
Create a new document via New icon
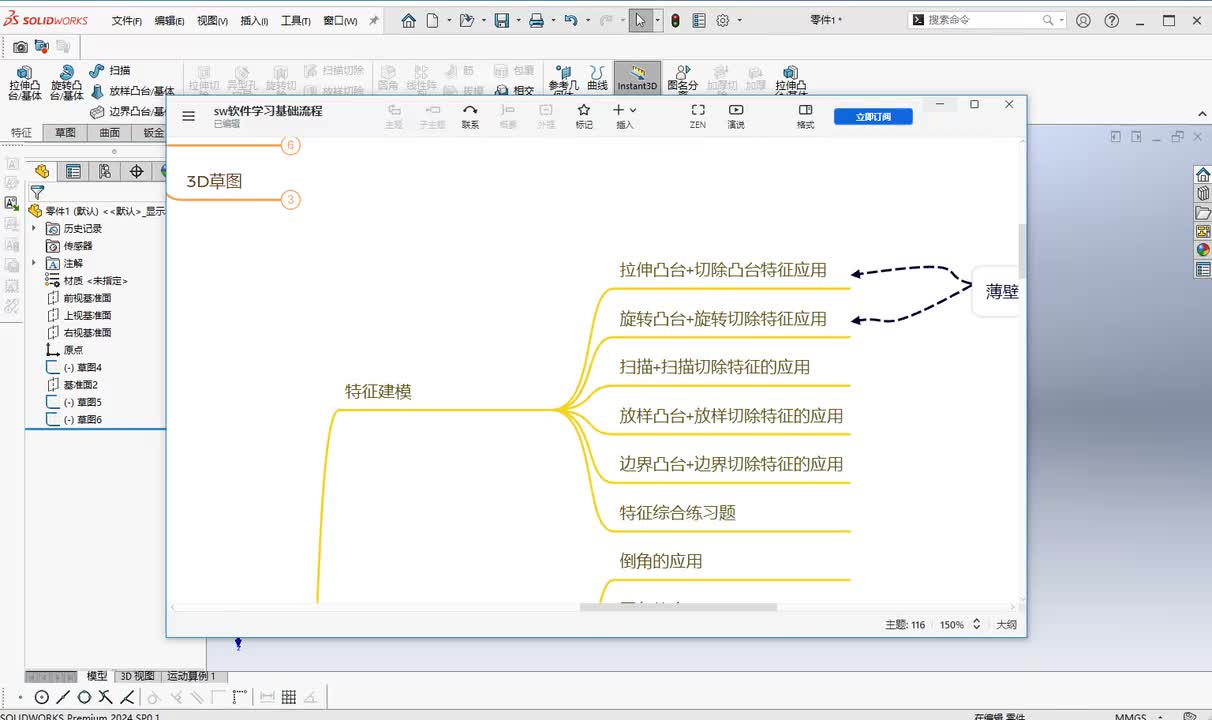coord(432,20)
